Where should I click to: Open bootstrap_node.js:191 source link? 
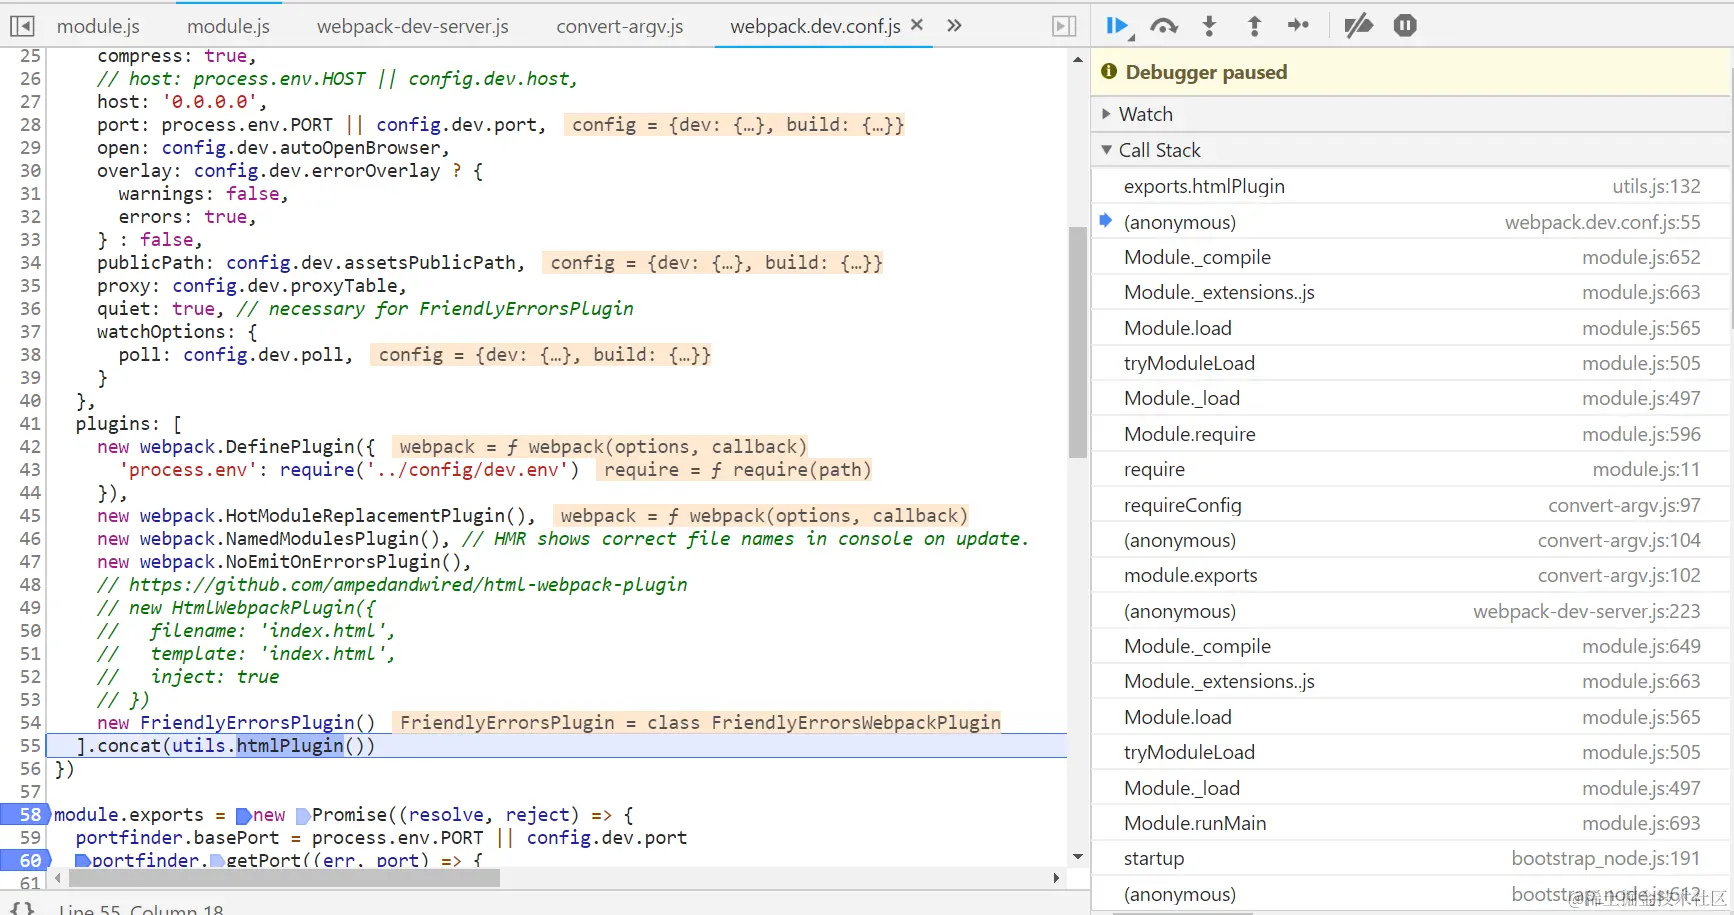point(1606,858)
